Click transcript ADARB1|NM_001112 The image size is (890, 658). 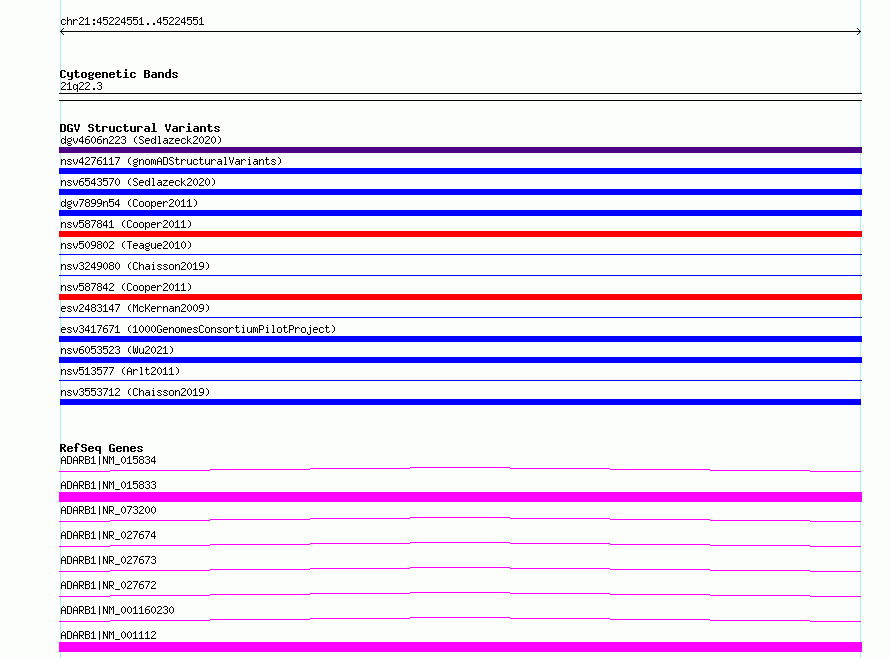108,635
